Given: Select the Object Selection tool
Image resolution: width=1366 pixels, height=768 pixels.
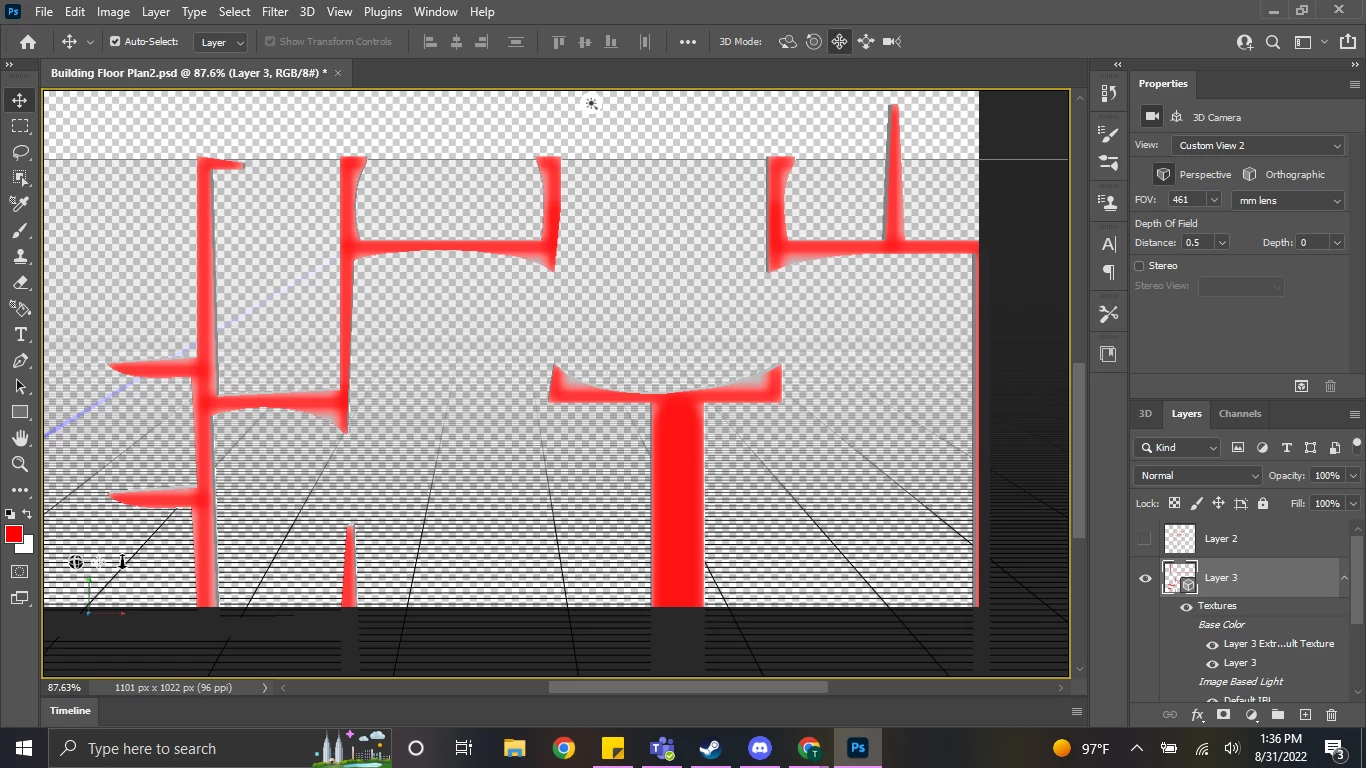Looking at the screenshot, I should click(20, 178).
